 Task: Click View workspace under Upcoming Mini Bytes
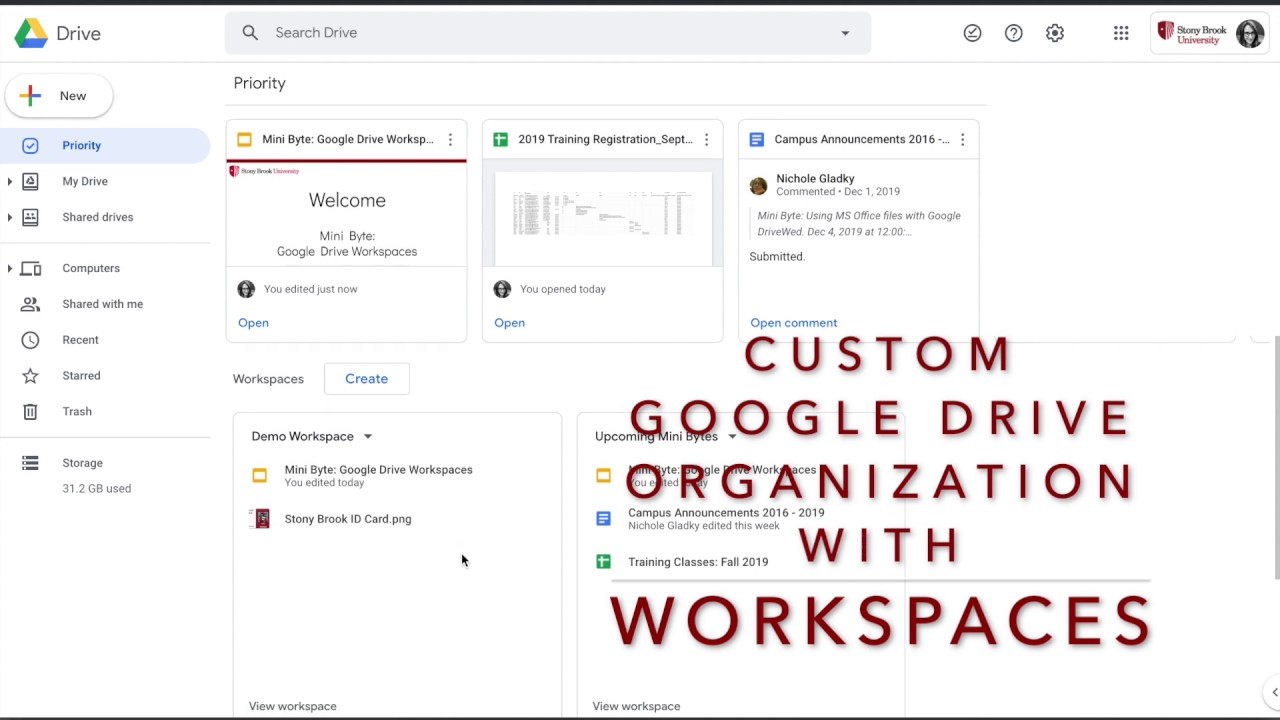tap(636, 706)
